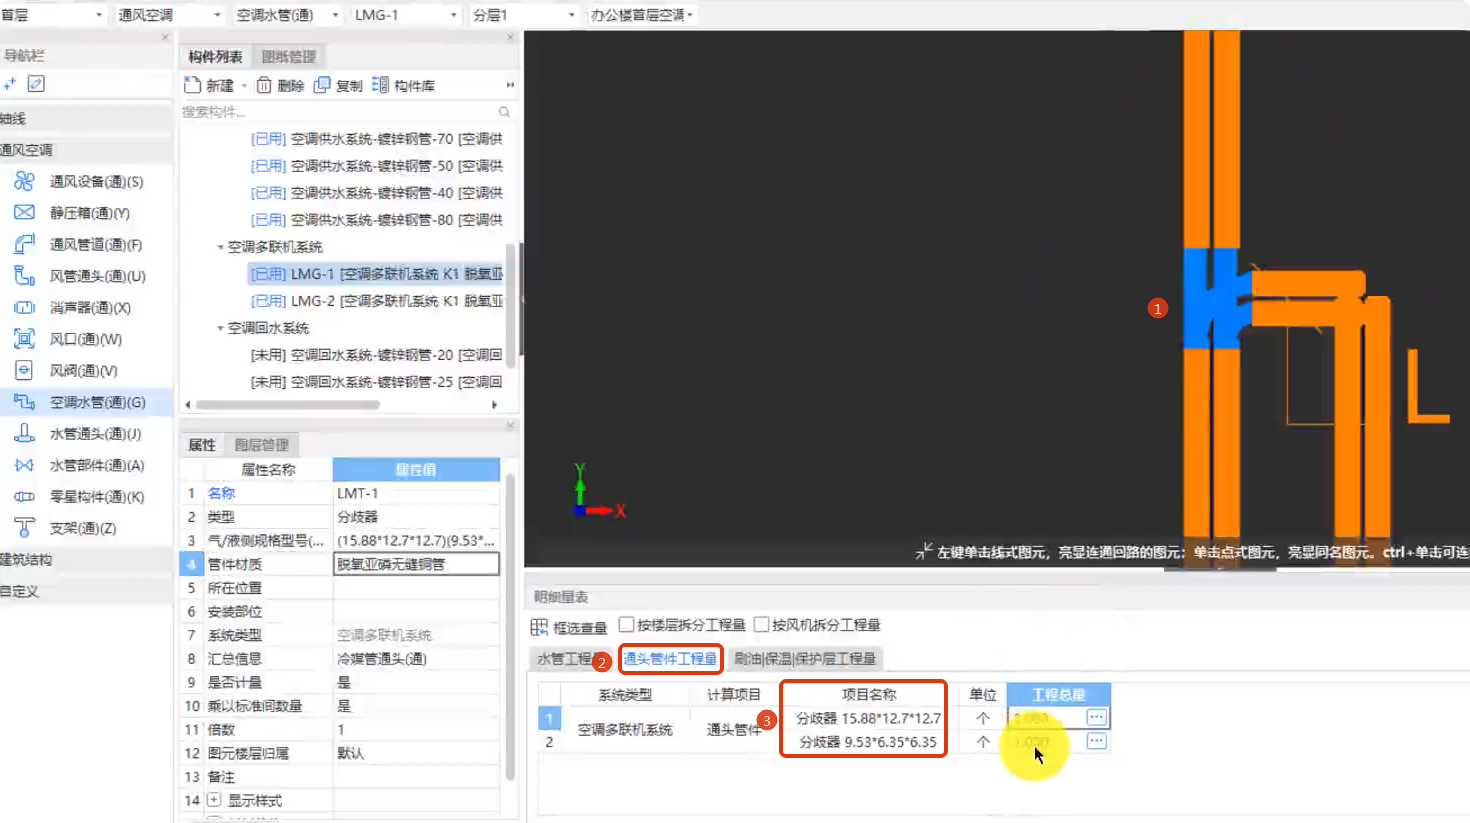
Task: Enable 按楼层拆分工程量 checkbox
Action: pos(627,624)
